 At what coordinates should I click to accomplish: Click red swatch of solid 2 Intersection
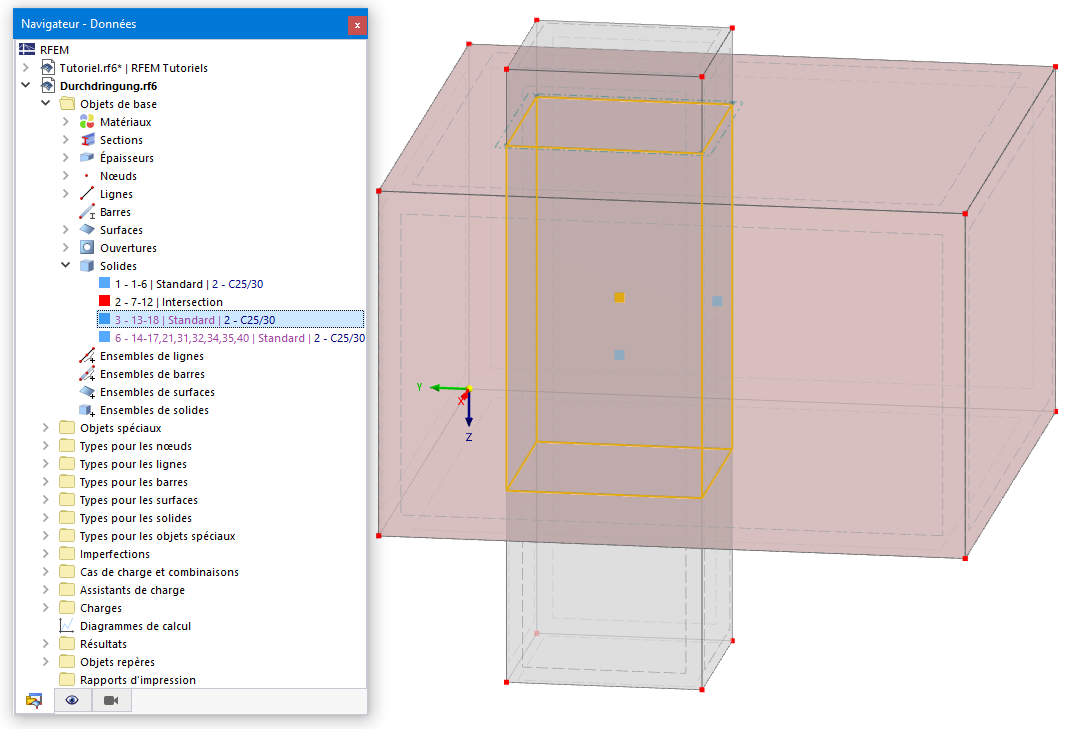pyautogui.click(x=104, y=301)
